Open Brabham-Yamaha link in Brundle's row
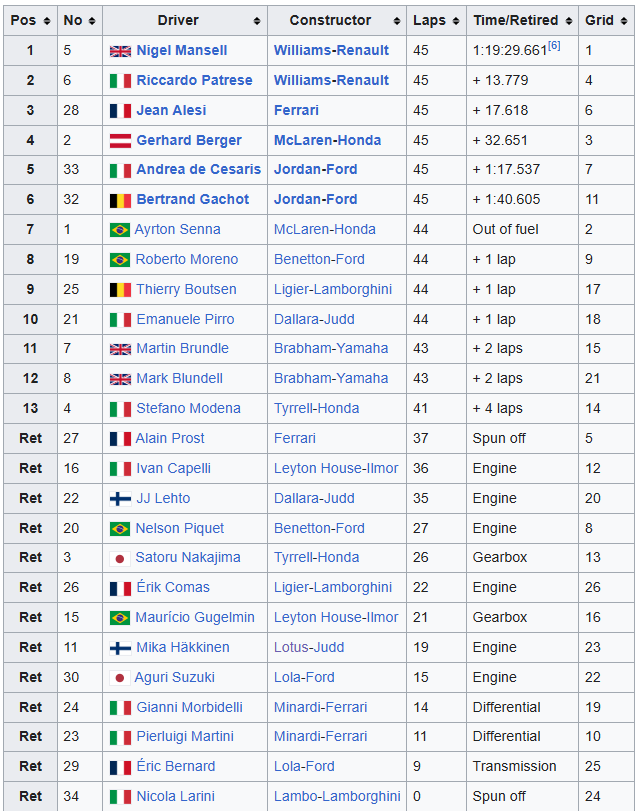 coord(331,348)
